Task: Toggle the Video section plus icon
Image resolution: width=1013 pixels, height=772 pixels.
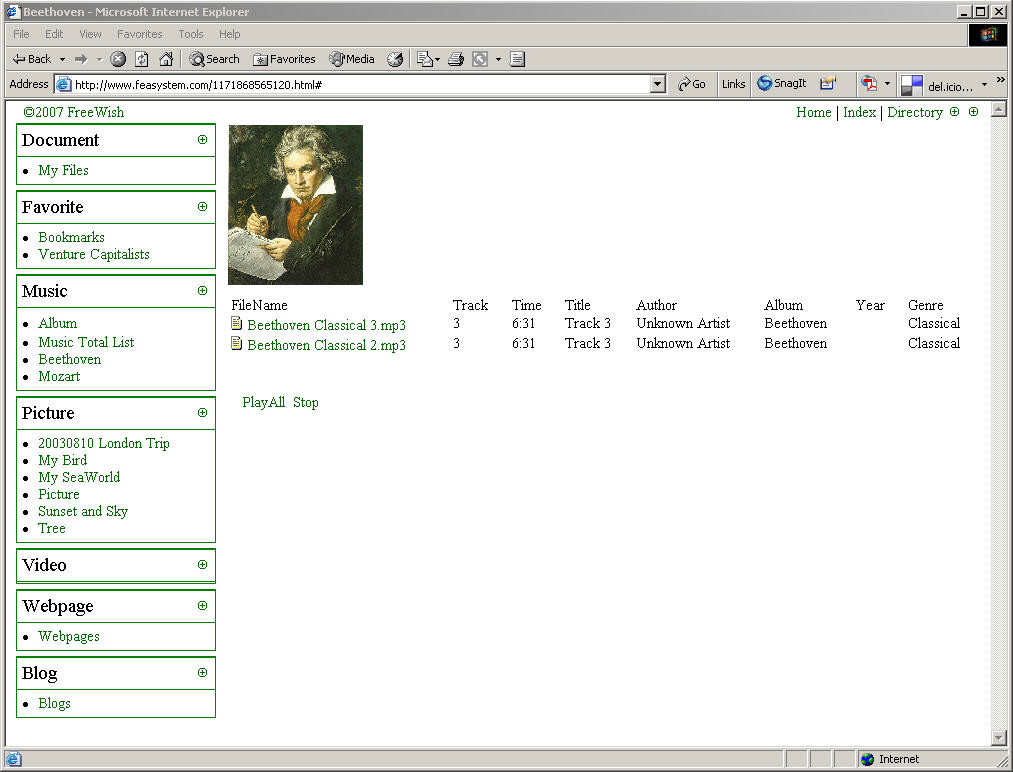Action: point(202,565)
